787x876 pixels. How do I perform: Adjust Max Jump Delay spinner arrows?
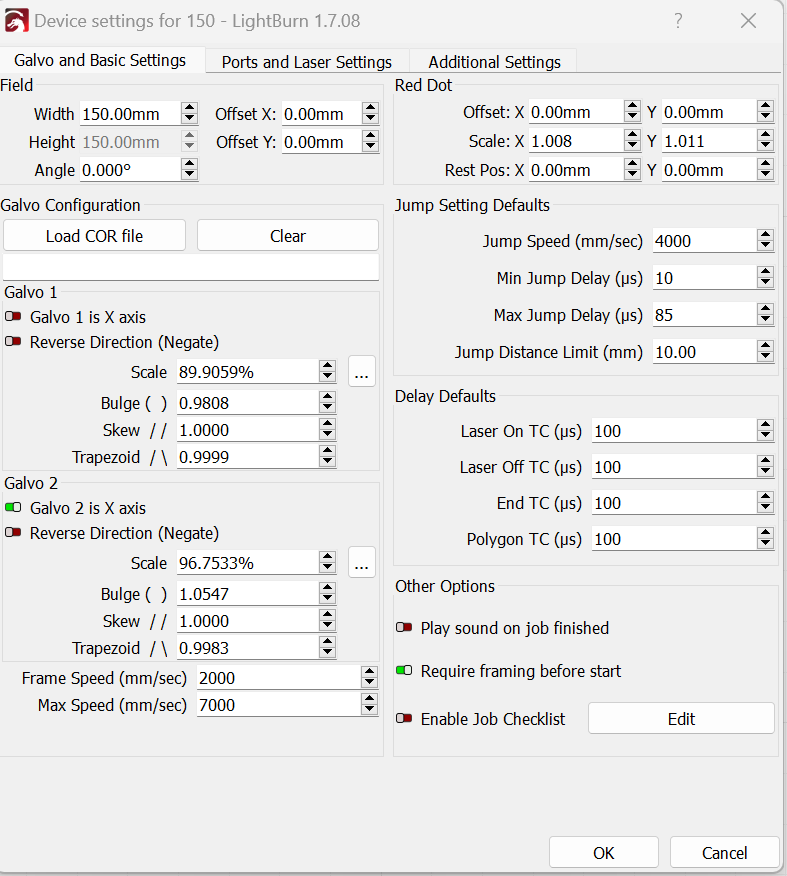pyautogui.click(x=766, y=315)
